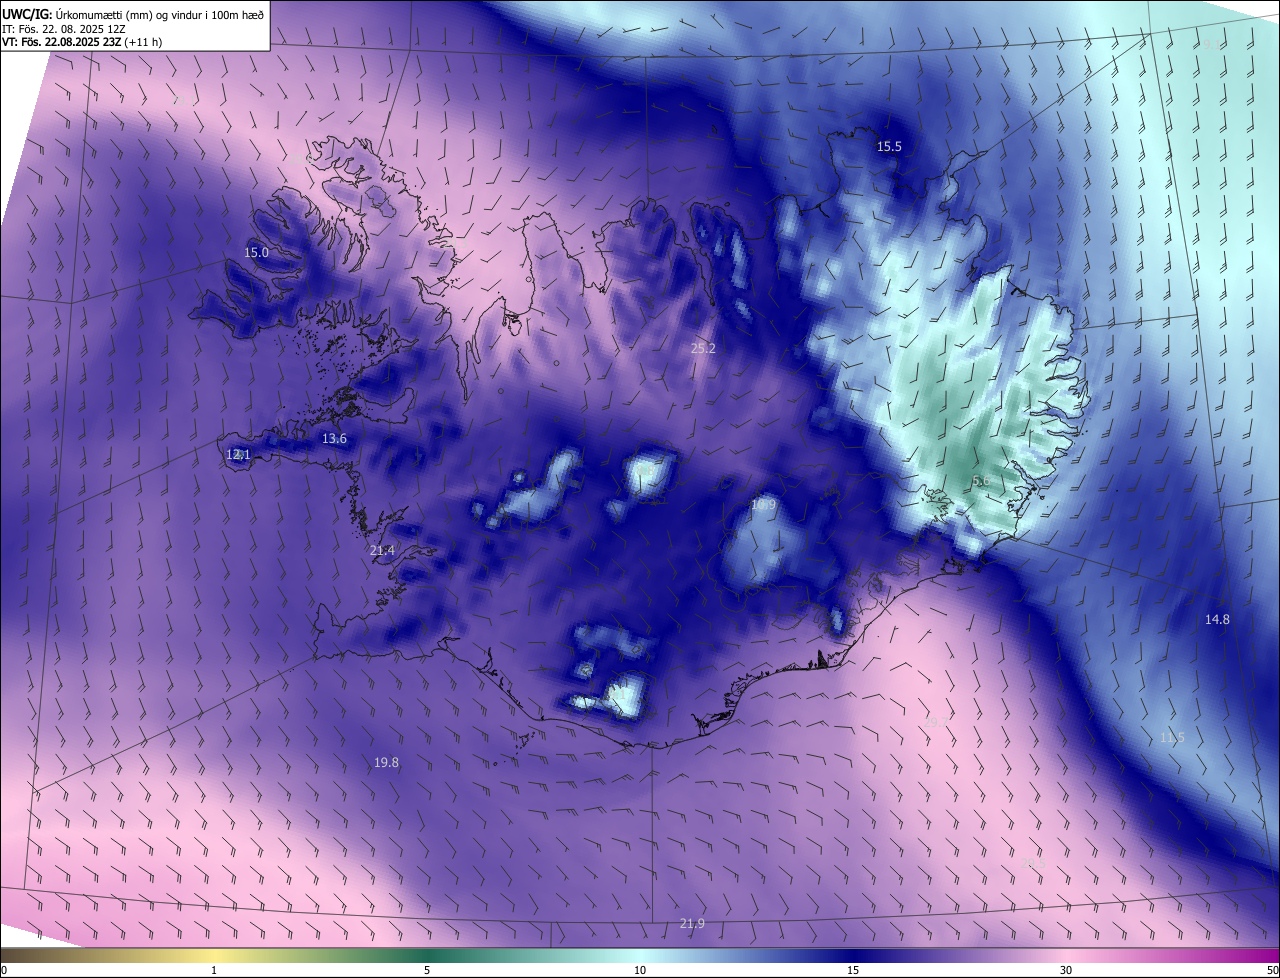Click the 15.0 value over the Westfjords
Screen dimensions: 1280x978
[x=257, y=252]
